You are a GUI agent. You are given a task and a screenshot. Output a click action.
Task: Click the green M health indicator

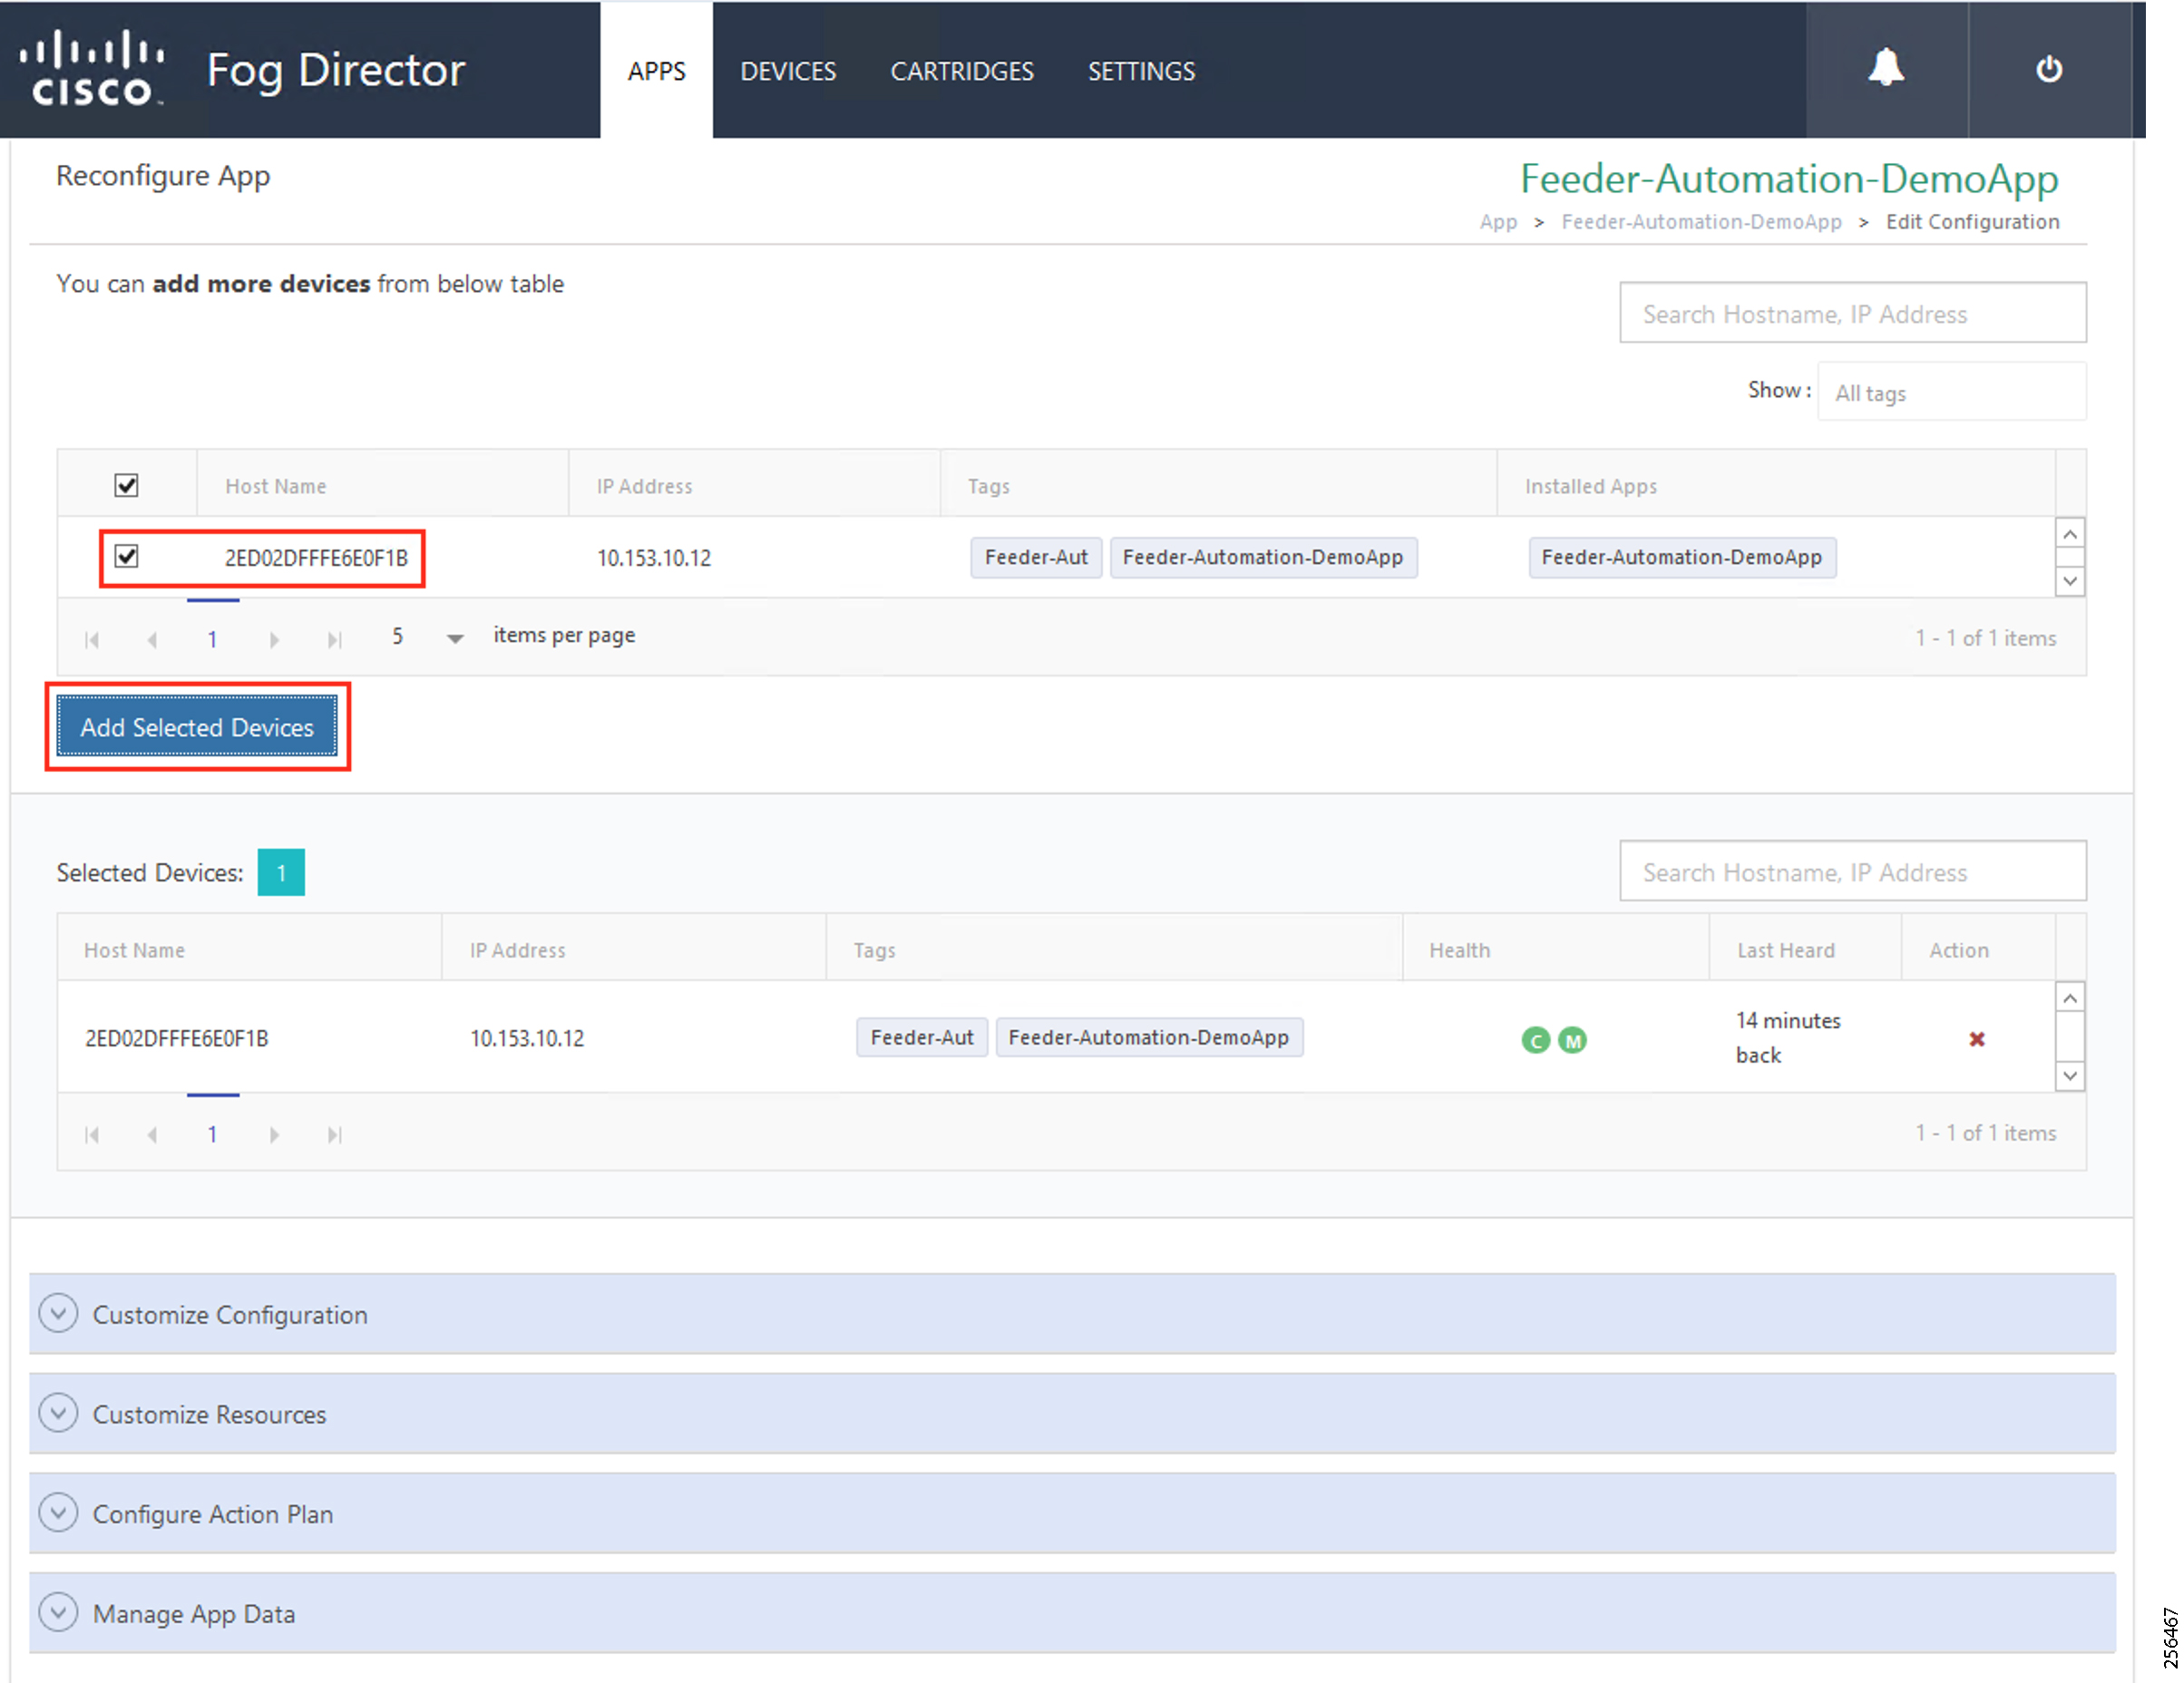pyautogui.click(x=1572, y=1040)
